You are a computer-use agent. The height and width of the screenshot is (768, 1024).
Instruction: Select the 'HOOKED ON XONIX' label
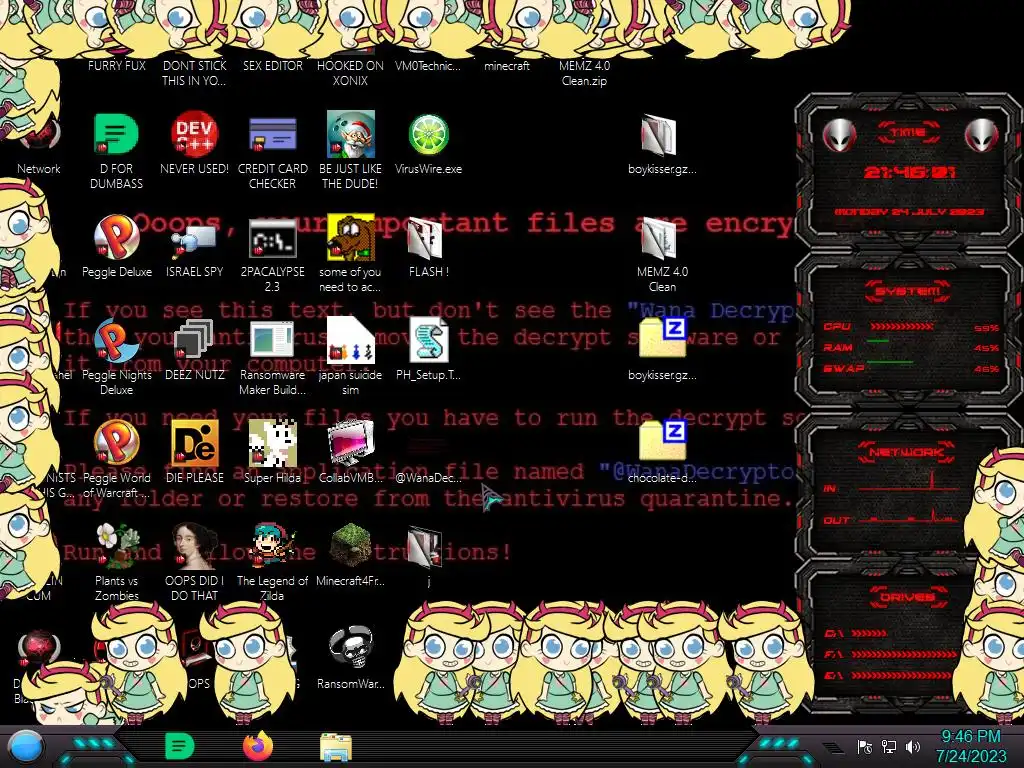coord(351,73)
